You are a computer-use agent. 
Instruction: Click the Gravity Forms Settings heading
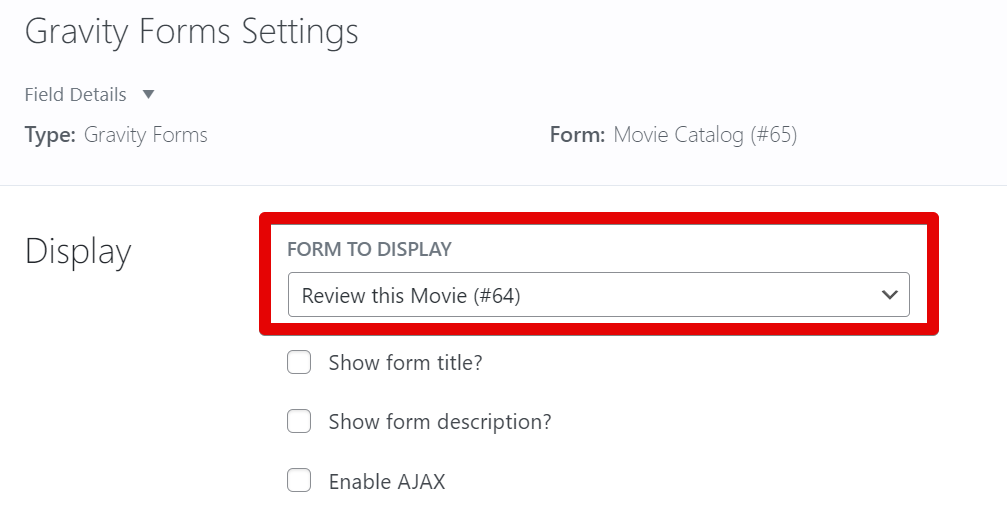[191, 32]
